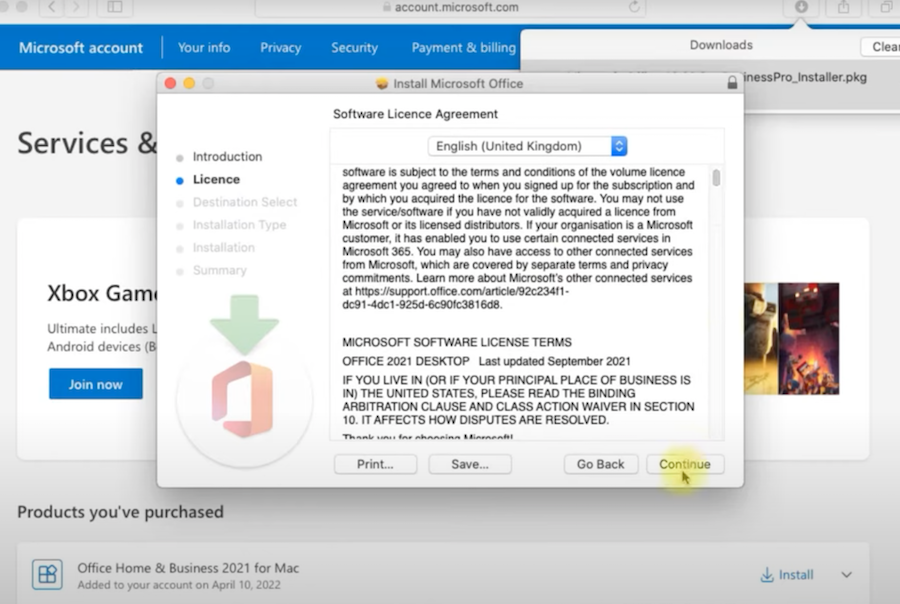Screen dimensions: 900x604
Task: Click the Save... button in installer
Action: click(470, 464)
